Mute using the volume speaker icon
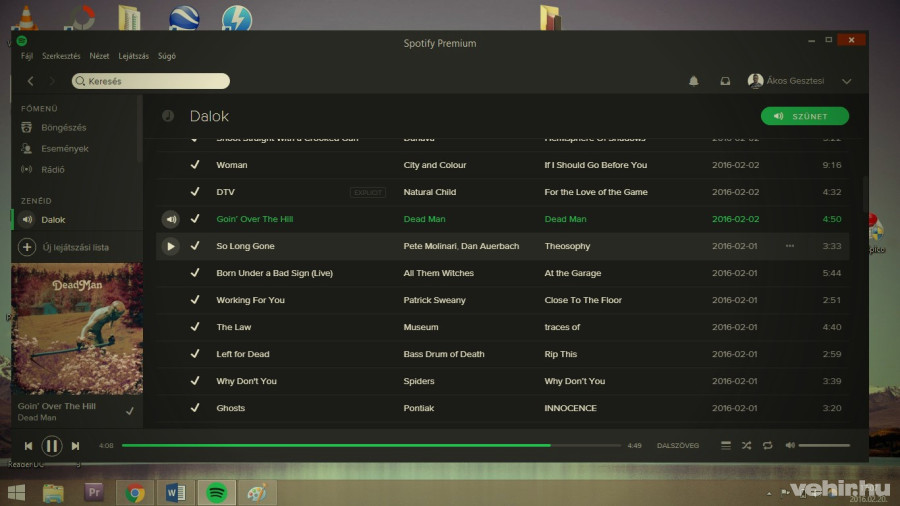The width and height of the screenshot is (900, 506). (x=790, y=445)
